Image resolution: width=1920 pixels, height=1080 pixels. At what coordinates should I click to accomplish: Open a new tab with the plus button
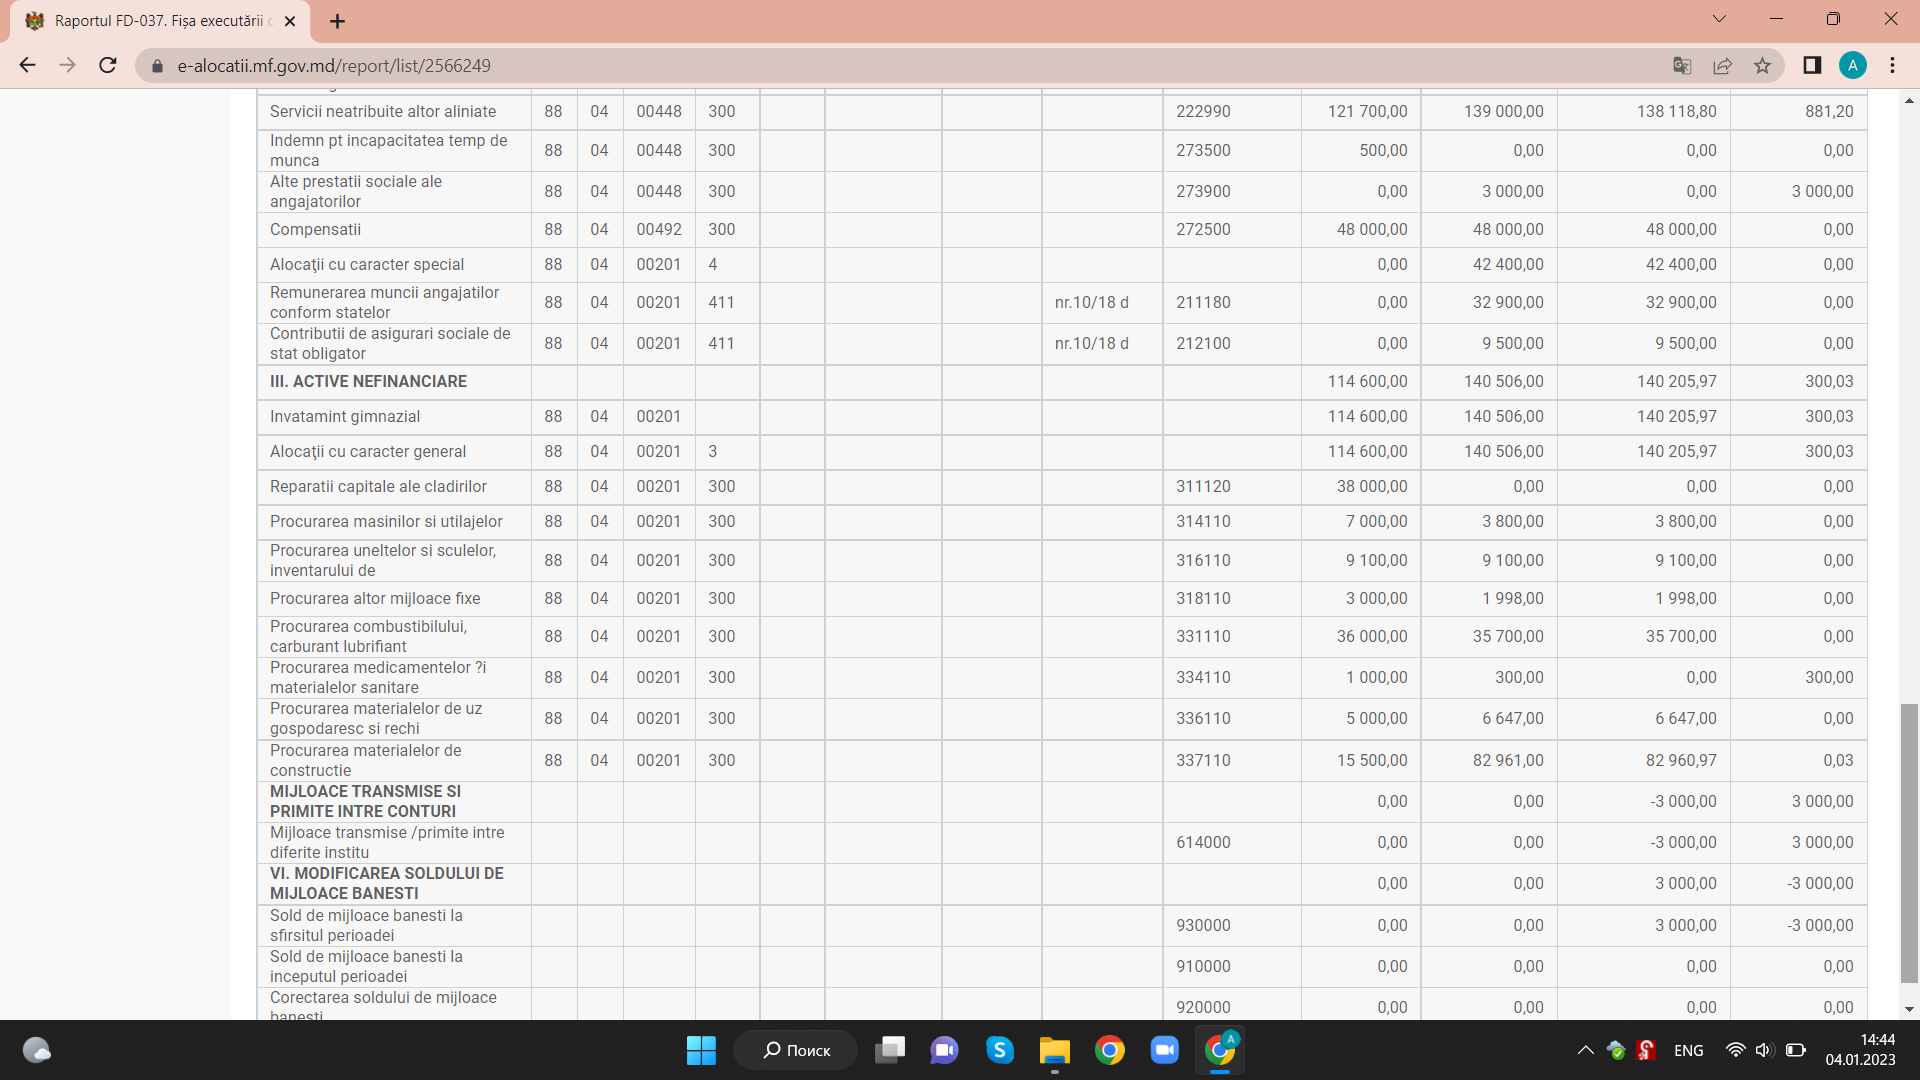pos(338,21)
